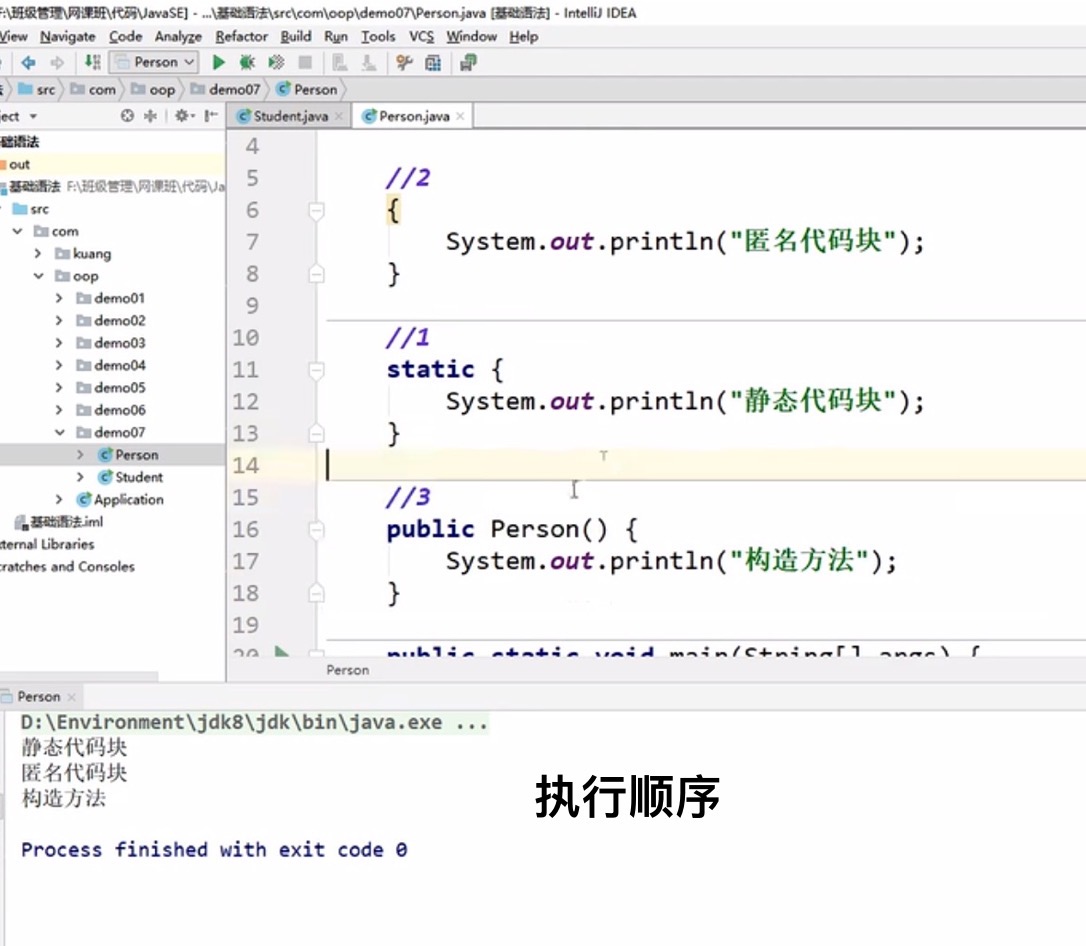Screen dimensions: 1086x946
Task: Collapse the oop package
Action: (39, 276)
